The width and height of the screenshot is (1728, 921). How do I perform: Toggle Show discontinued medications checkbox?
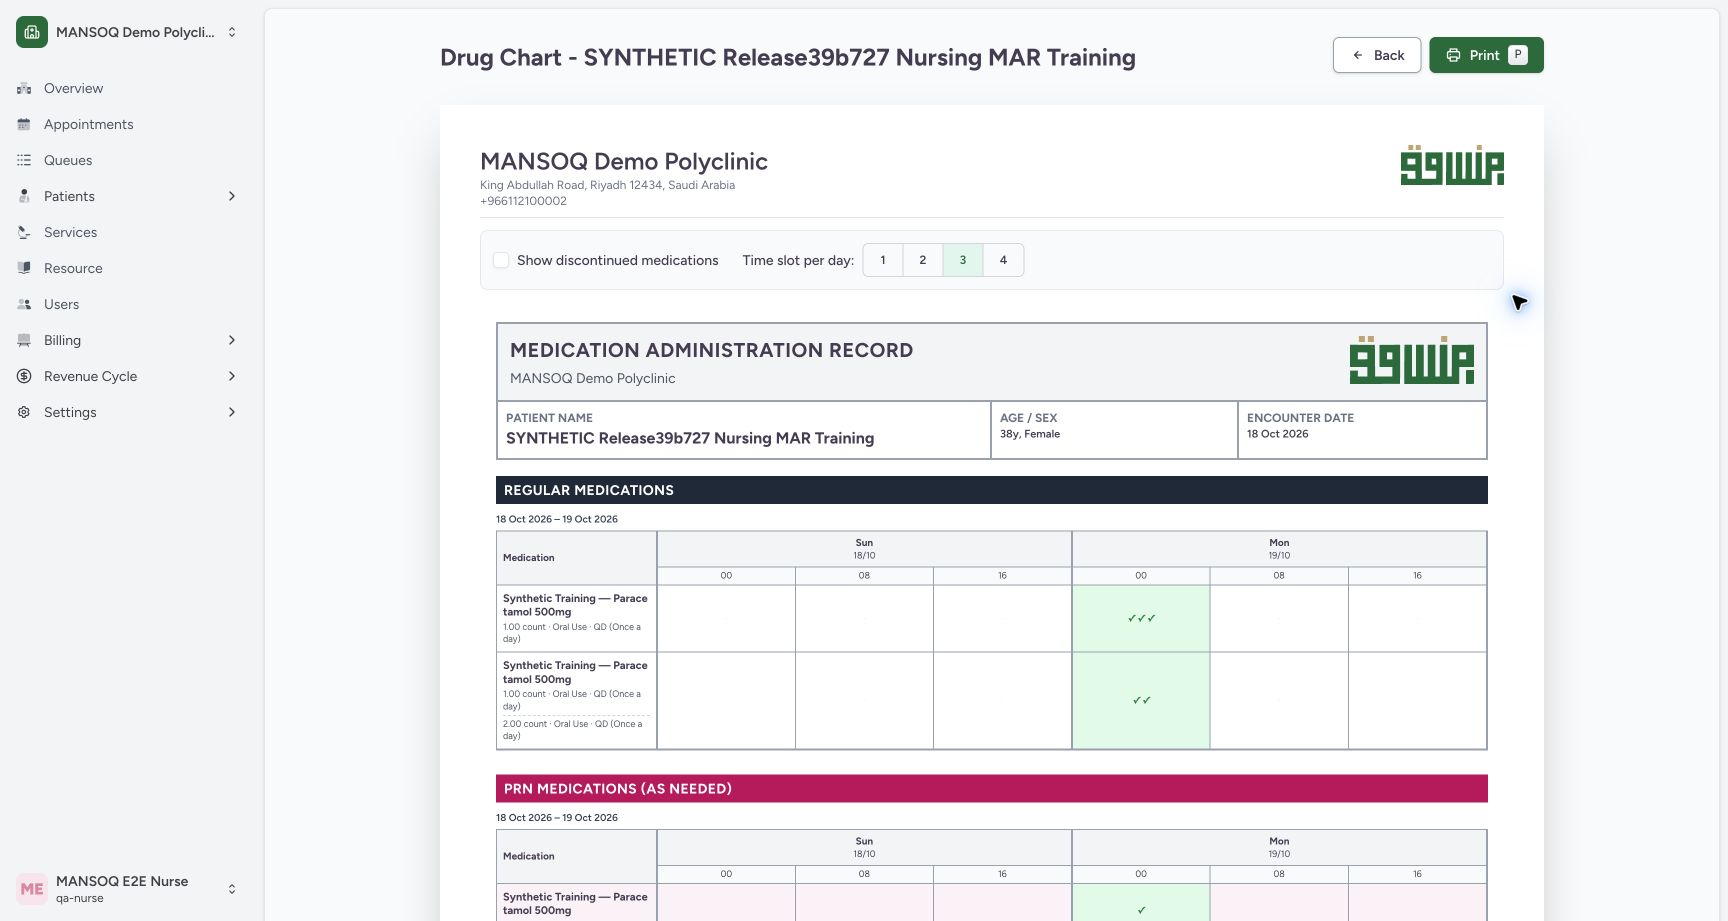pos(501,260)
